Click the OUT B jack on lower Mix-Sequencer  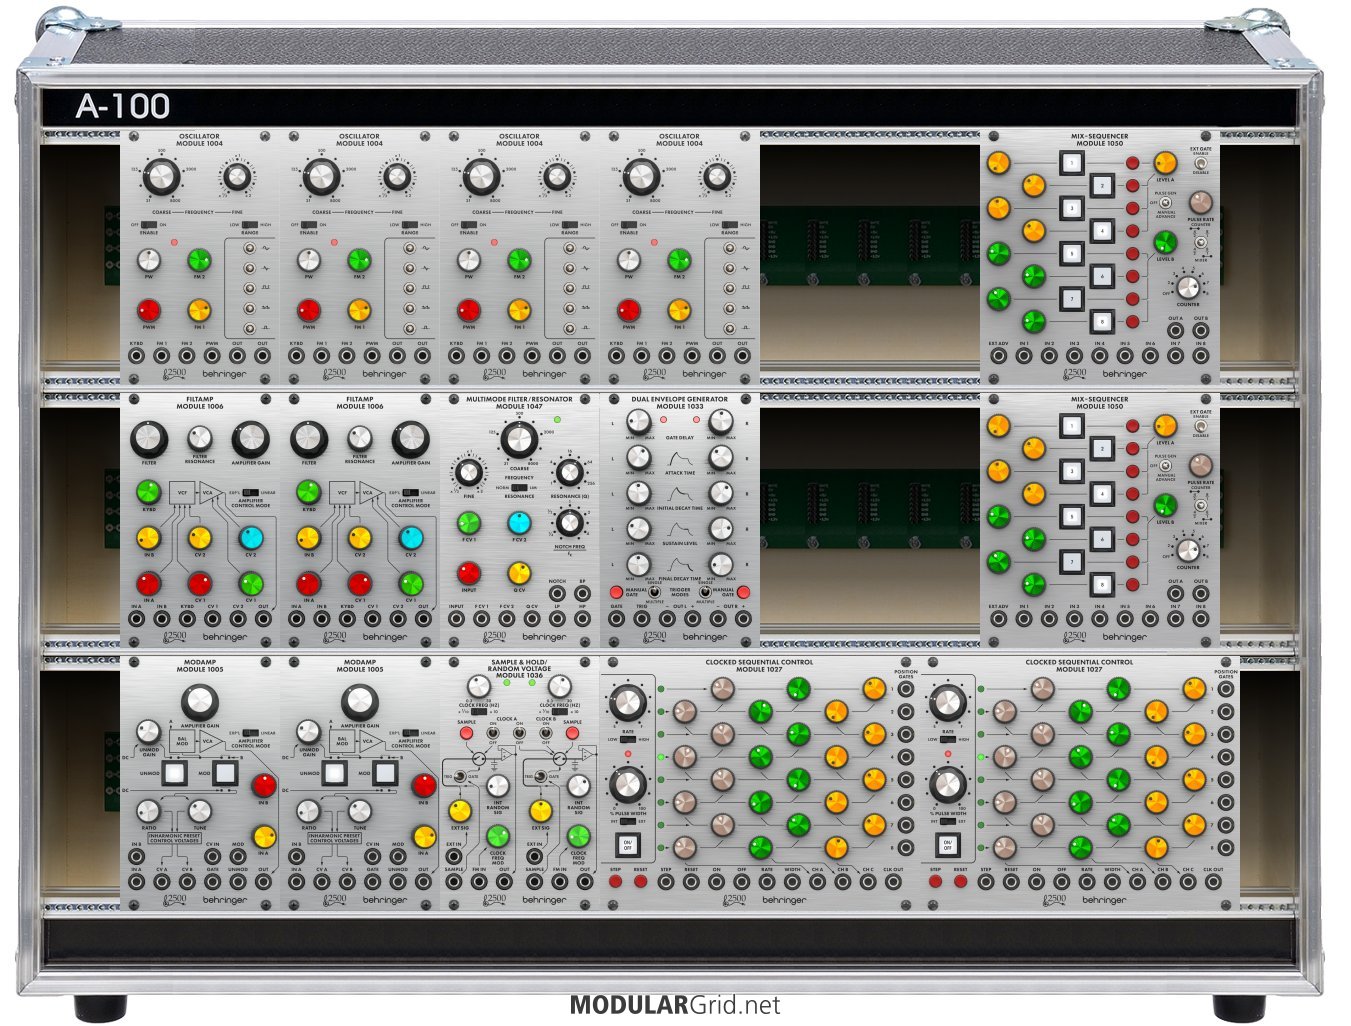(1200, 594)
